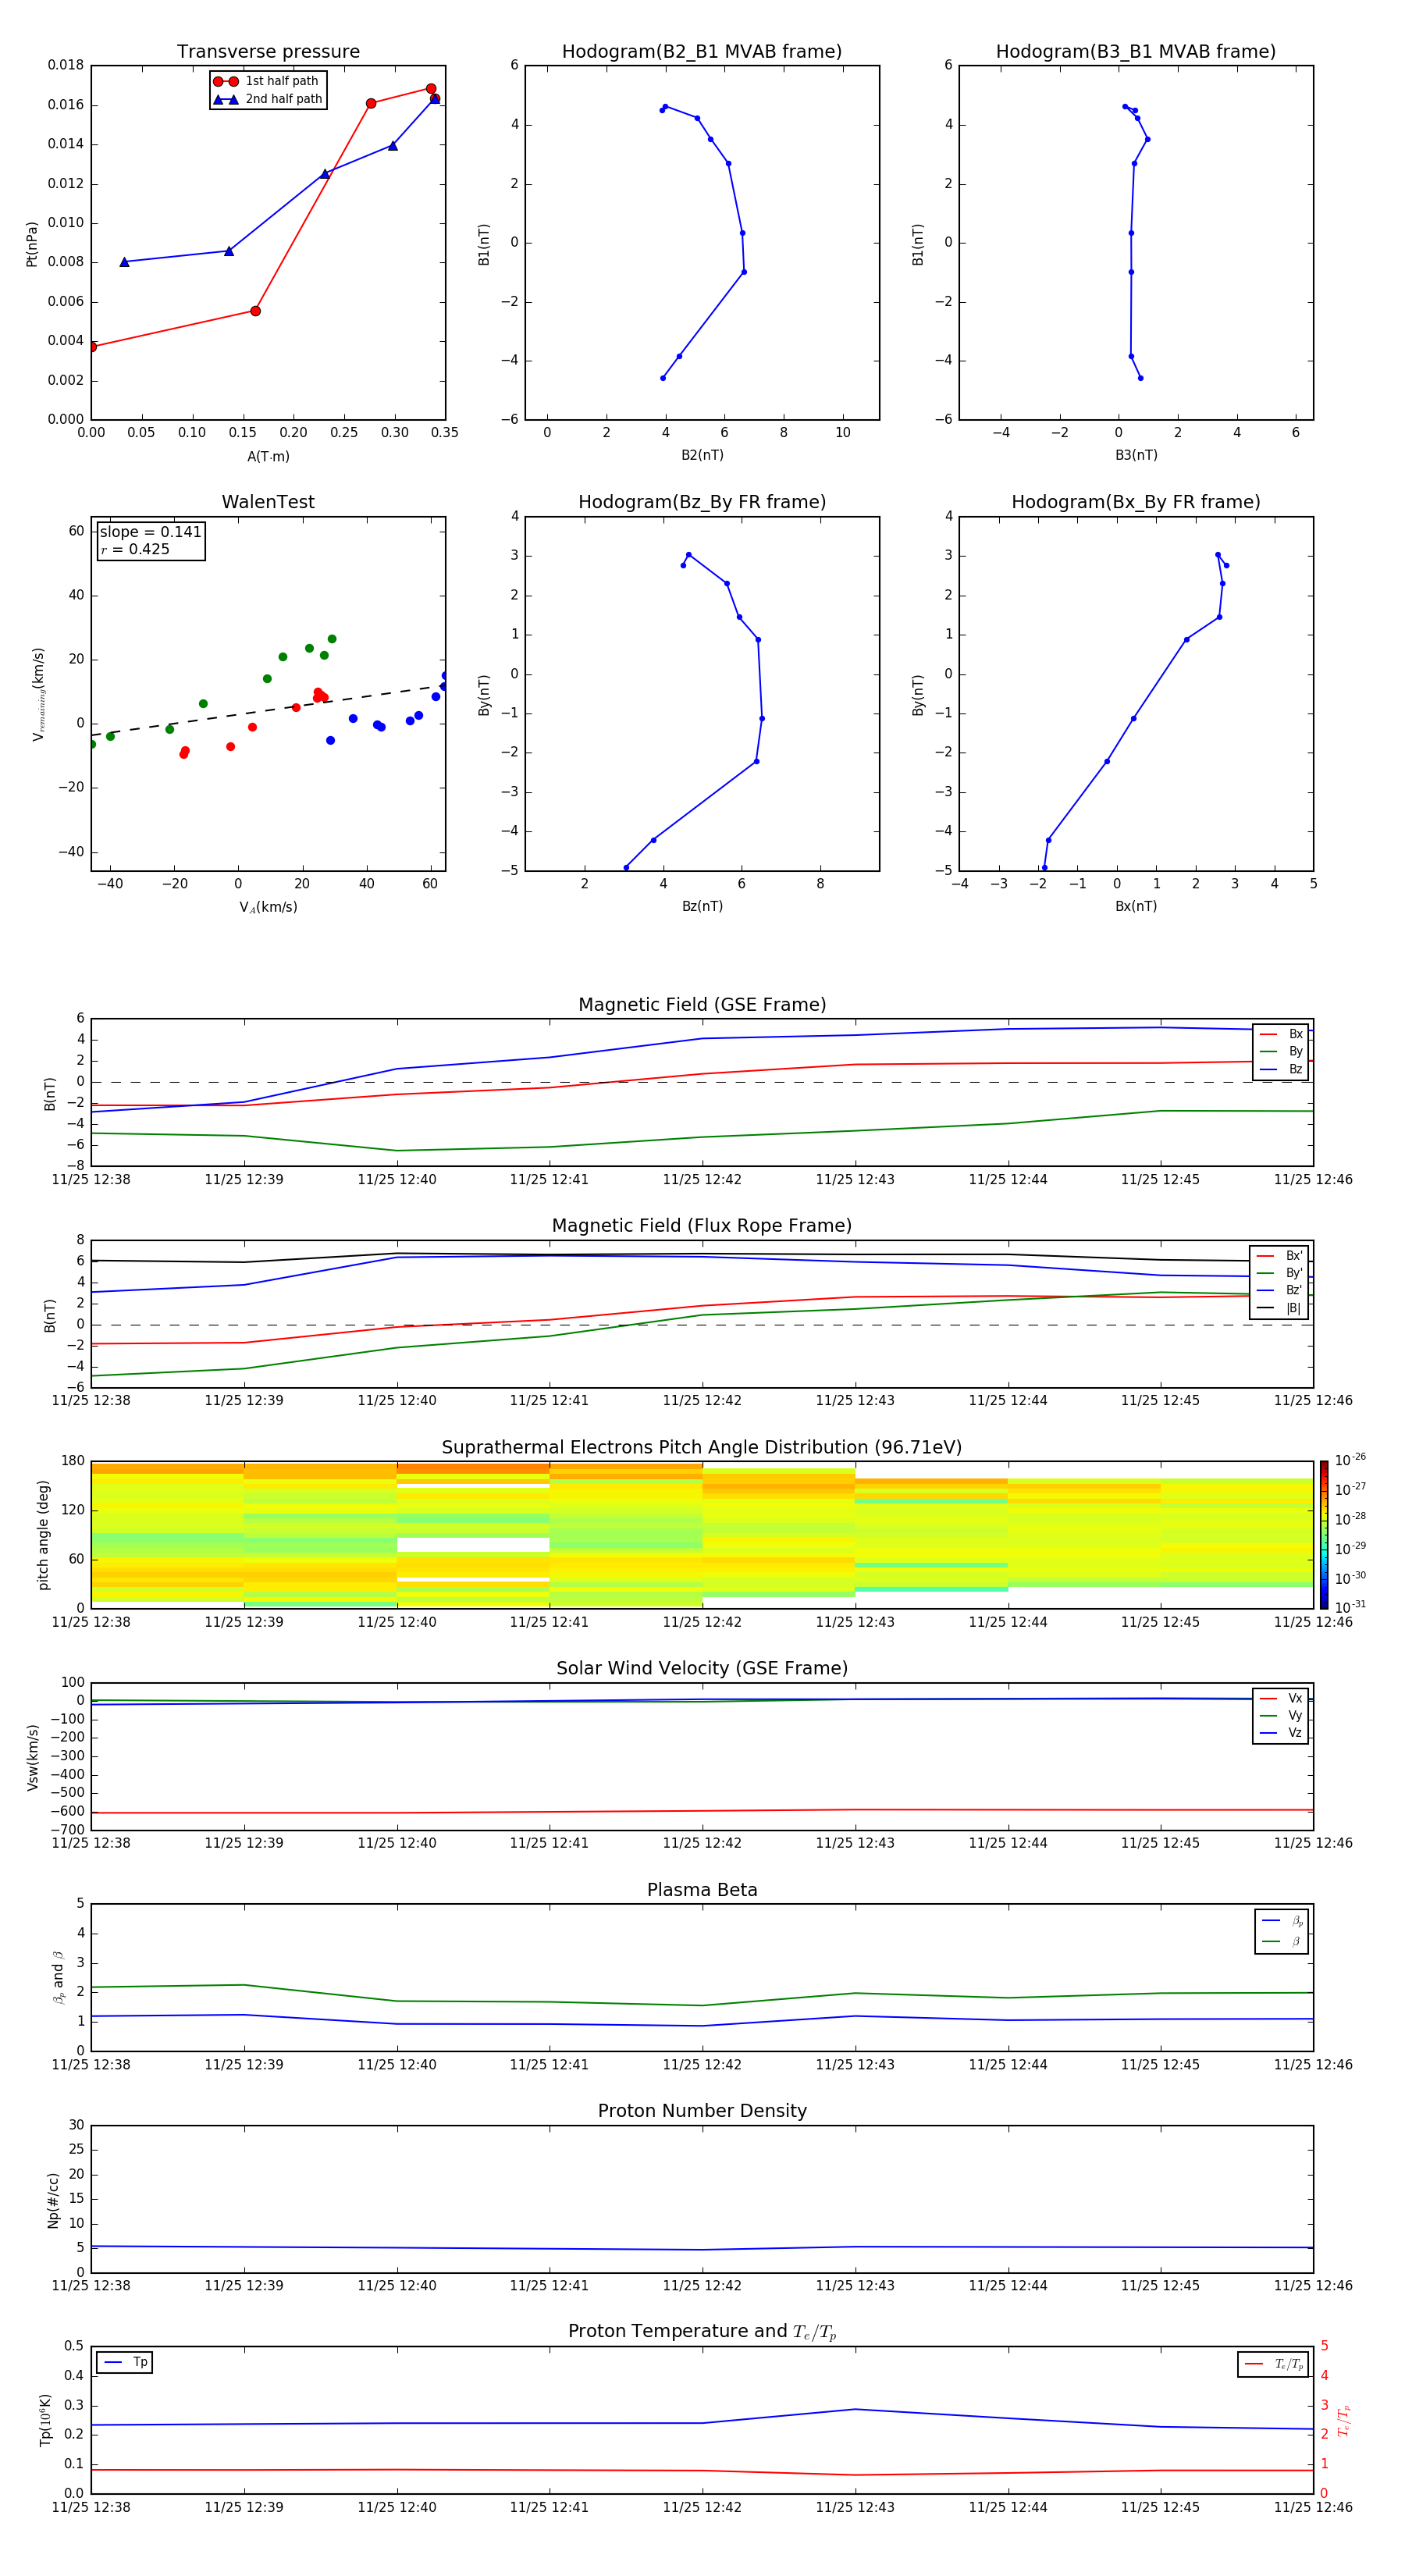The width and height of the screenshot is (1405, 2576).
Task: Click the "Solar Wind Velocity (GSE Frame)" title
Action: (x=702, y=1668)
